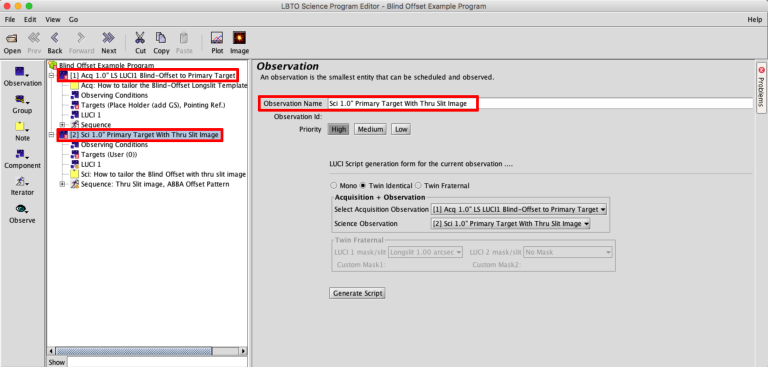Image resolution: width=768 pixels, height=367 pixels.
Task: Click the Copy toolbar icon
Action: [161, 38]
